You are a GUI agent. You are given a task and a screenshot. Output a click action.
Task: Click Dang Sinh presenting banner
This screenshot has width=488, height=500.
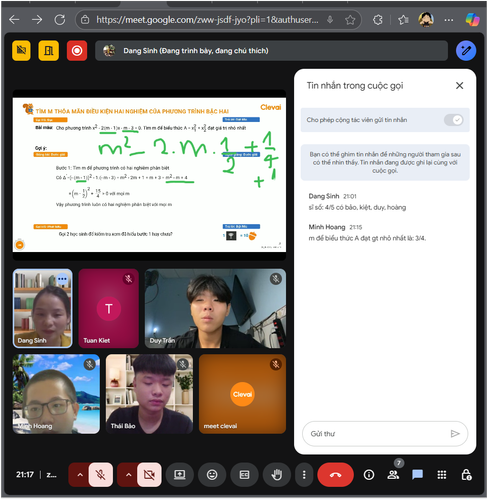click(x=271, y=51)
